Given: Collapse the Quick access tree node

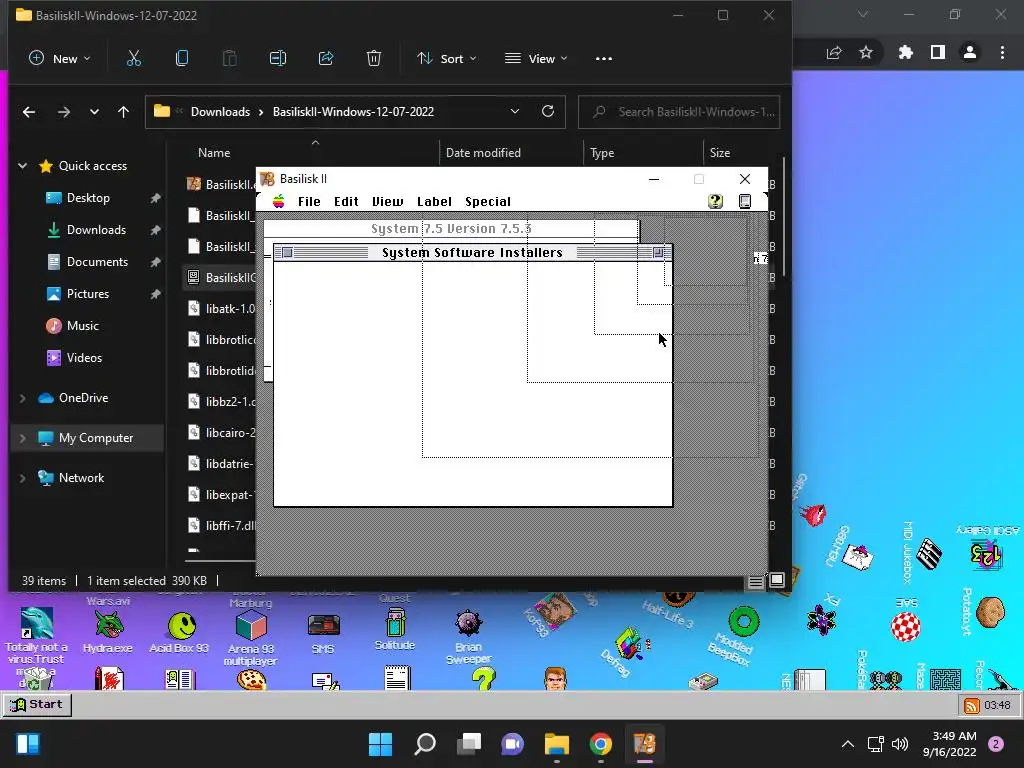Looking at the screenshot, I should 23,166.
